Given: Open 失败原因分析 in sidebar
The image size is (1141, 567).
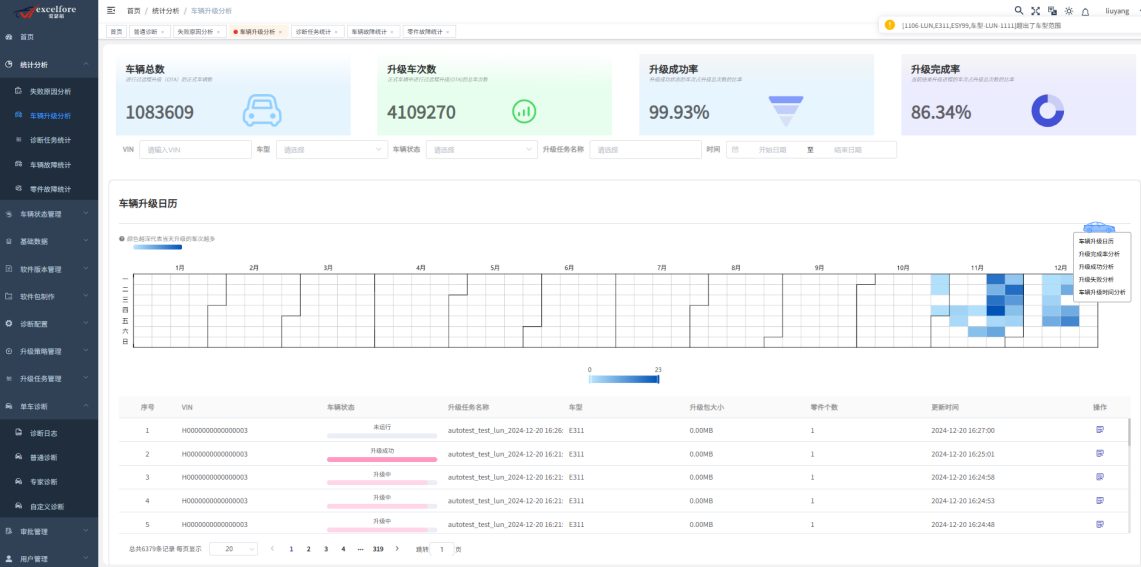Looking at the screenshot, I should [x=49, y=92].
